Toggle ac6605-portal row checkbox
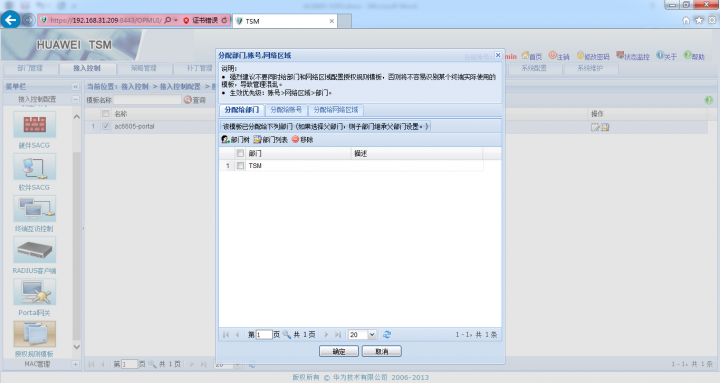 [x=106, y=126]
